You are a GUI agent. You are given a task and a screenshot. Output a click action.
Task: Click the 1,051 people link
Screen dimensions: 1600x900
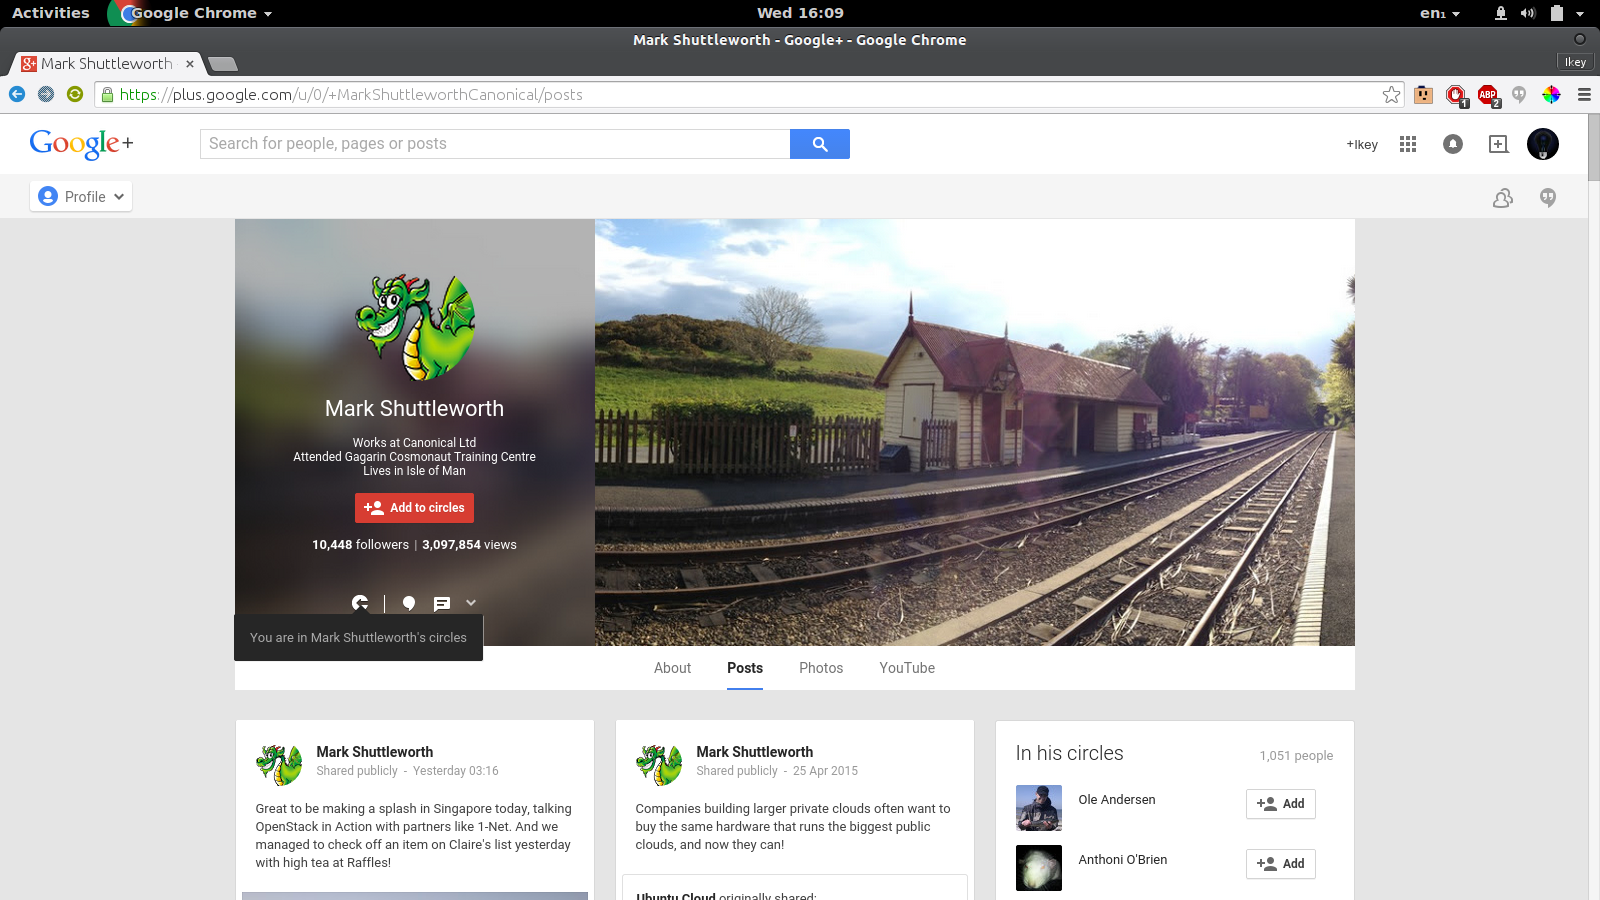click(x=1296, y=756)
